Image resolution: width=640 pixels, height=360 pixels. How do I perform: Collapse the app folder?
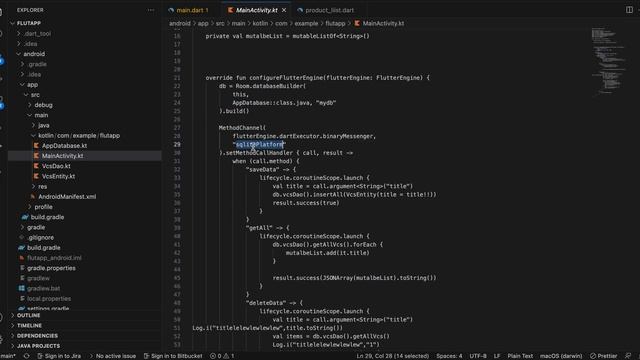coord(32,84)
